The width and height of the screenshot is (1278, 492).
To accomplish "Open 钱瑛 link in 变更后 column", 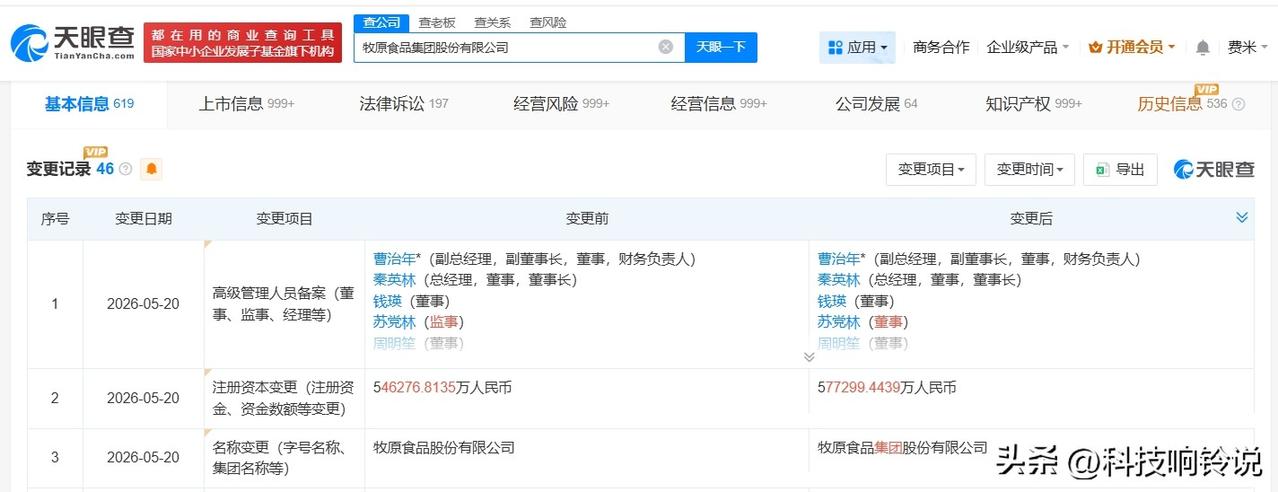I will (832, 301).
